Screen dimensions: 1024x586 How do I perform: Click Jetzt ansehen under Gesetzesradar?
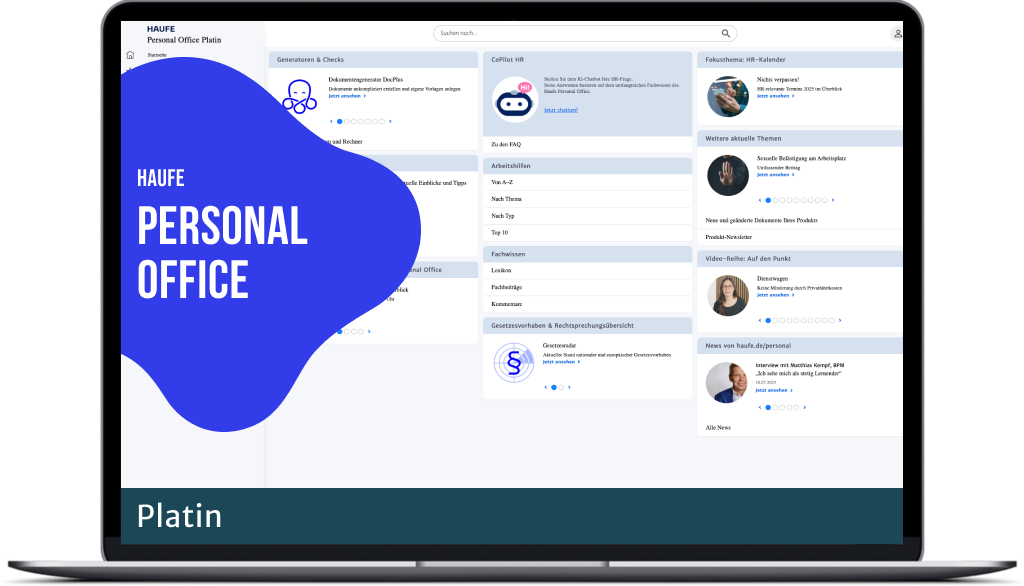(x=561, y=362)
